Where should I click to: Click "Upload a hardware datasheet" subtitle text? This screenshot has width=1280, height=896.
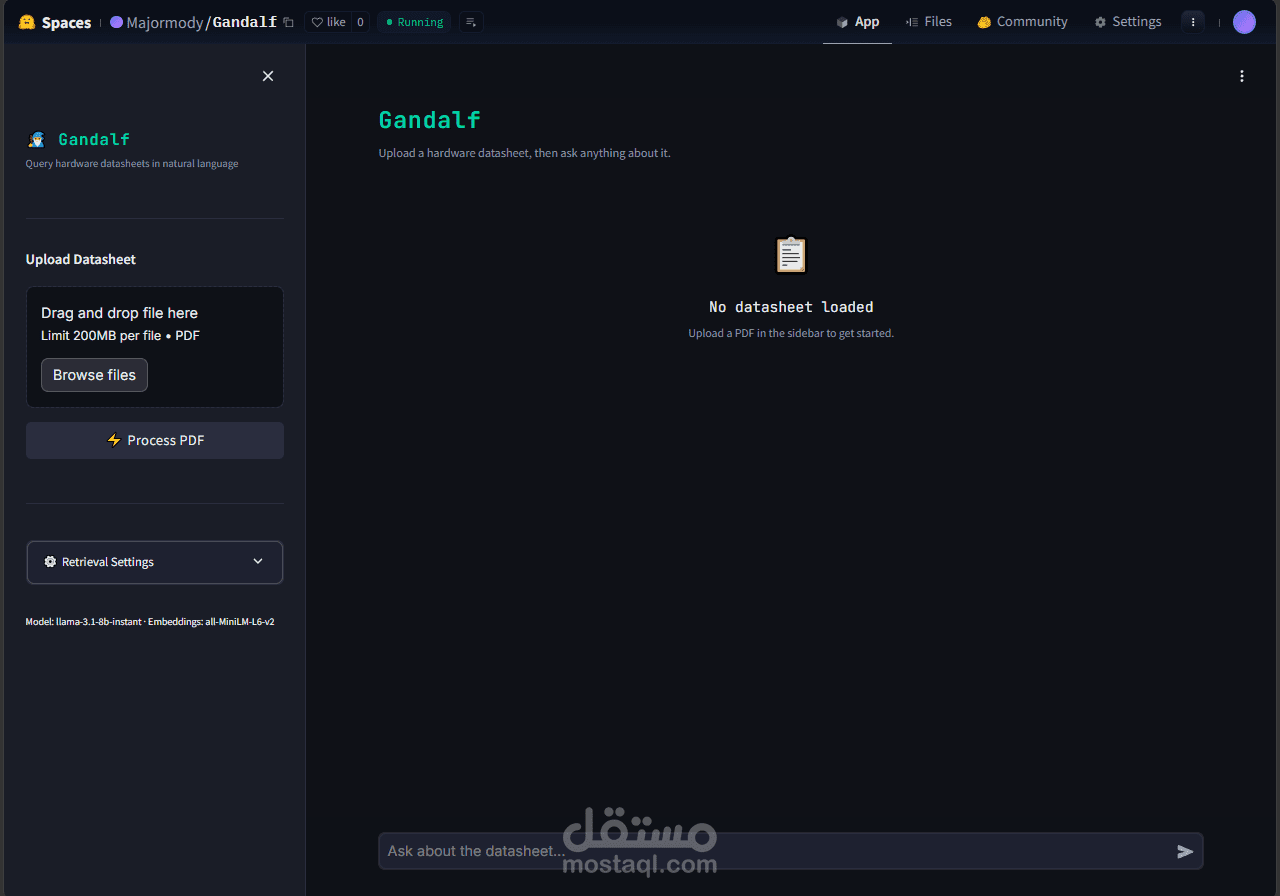pyautogui.click(x=524, y=153)
